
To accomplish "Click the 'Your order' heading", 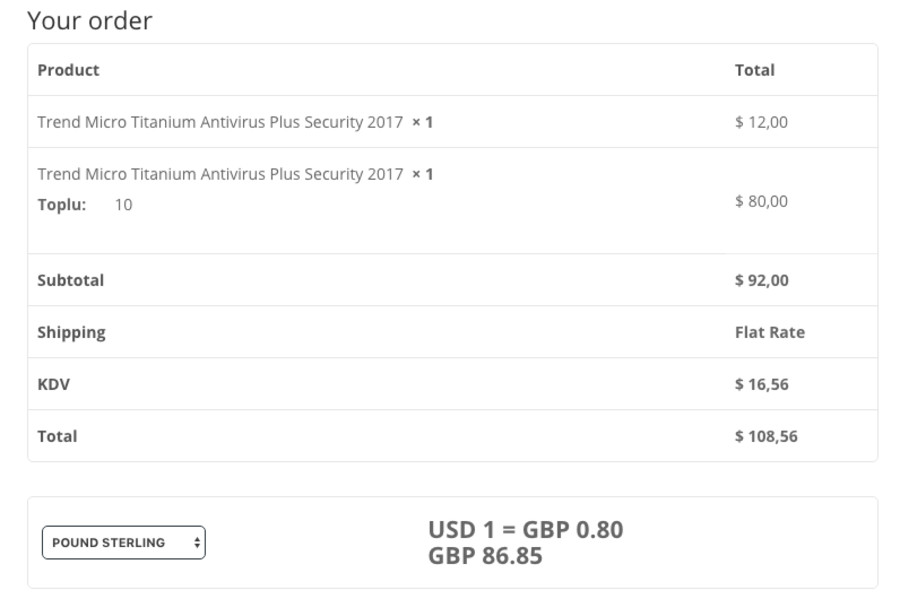I will point(90,21).
